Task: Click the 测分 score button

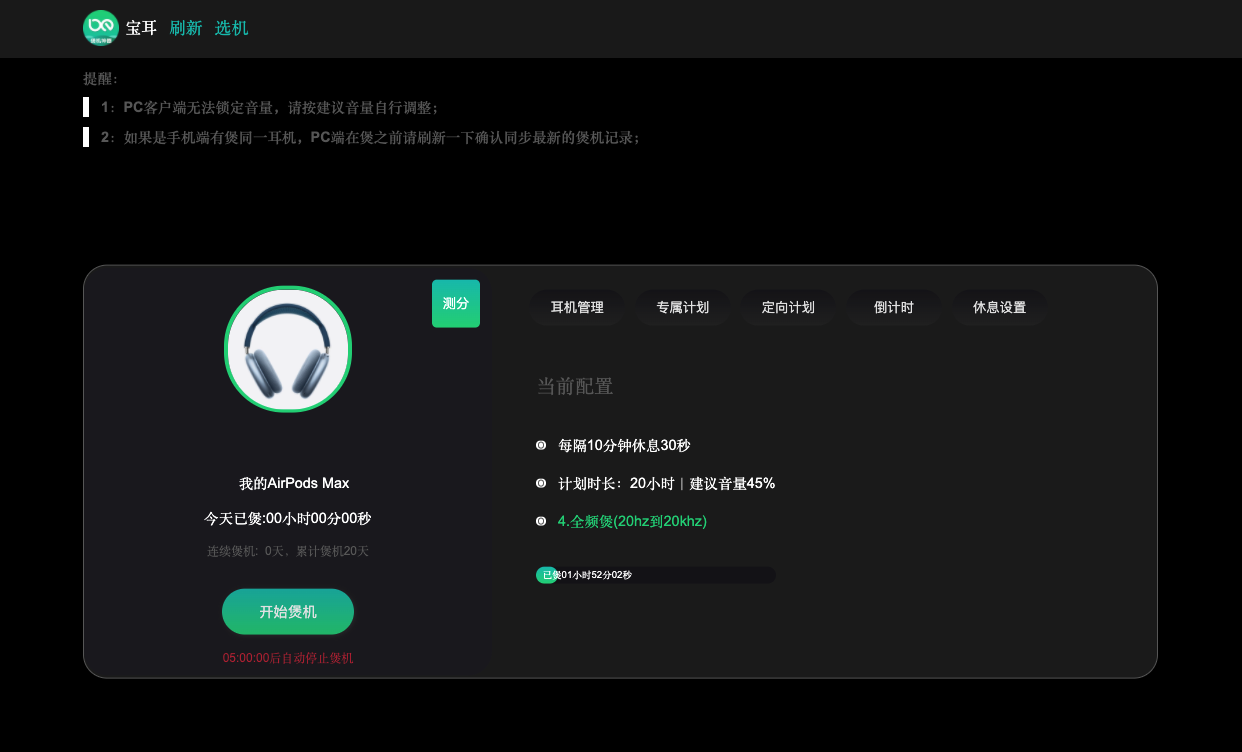Action: 456,303
